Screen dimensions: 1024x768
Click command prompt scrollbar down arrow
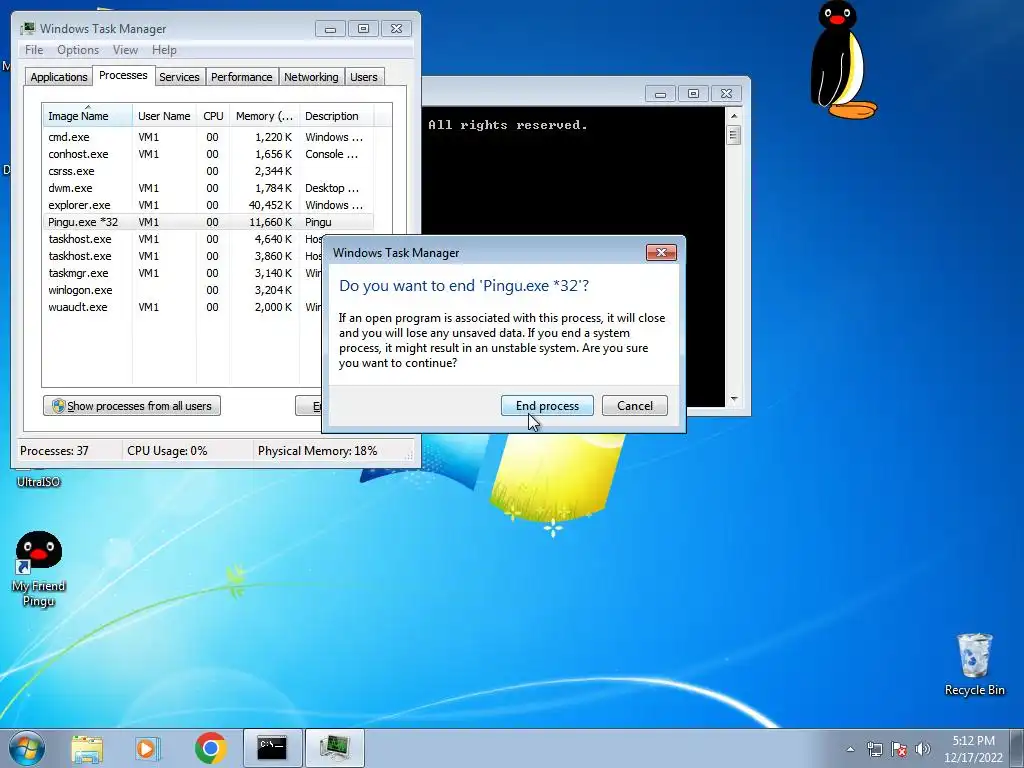click(734, 399)
